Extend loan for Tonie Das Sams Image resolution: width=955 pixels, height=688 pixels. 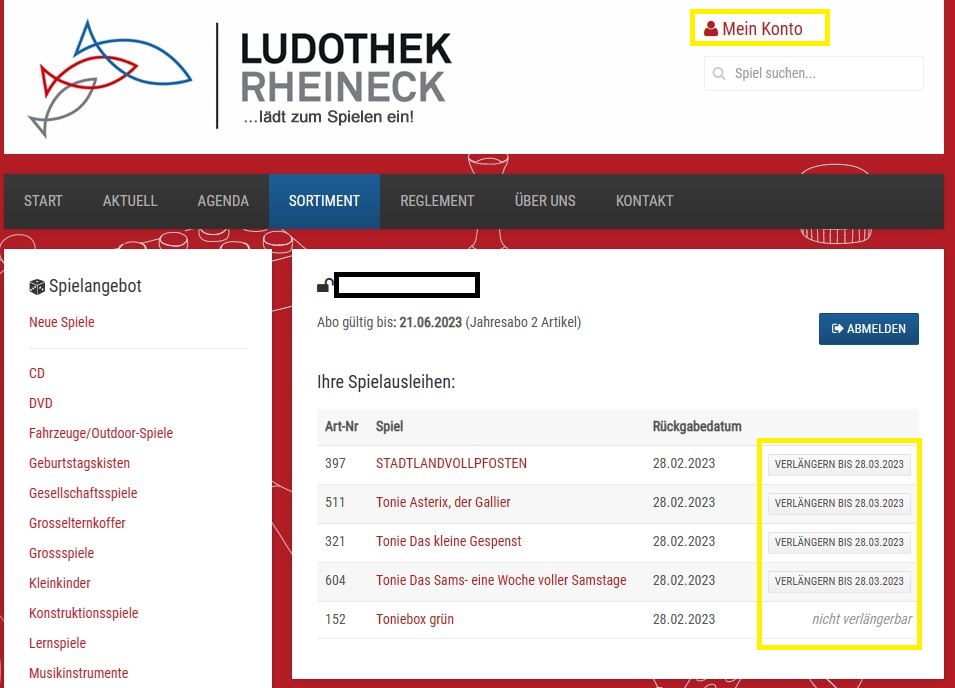(839, 581)
